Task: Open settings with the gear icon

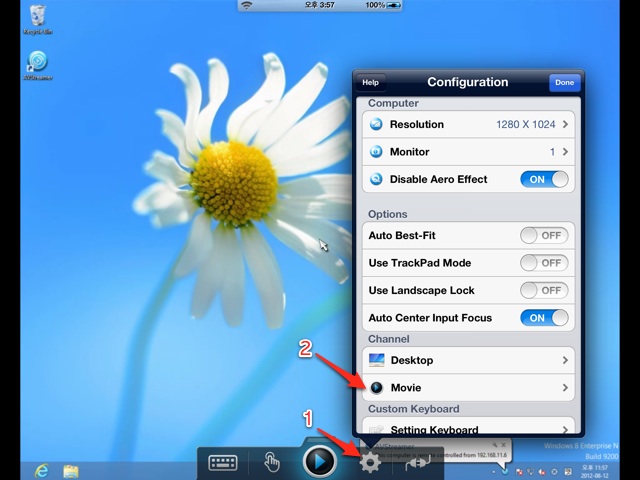Action: point(370,462)
